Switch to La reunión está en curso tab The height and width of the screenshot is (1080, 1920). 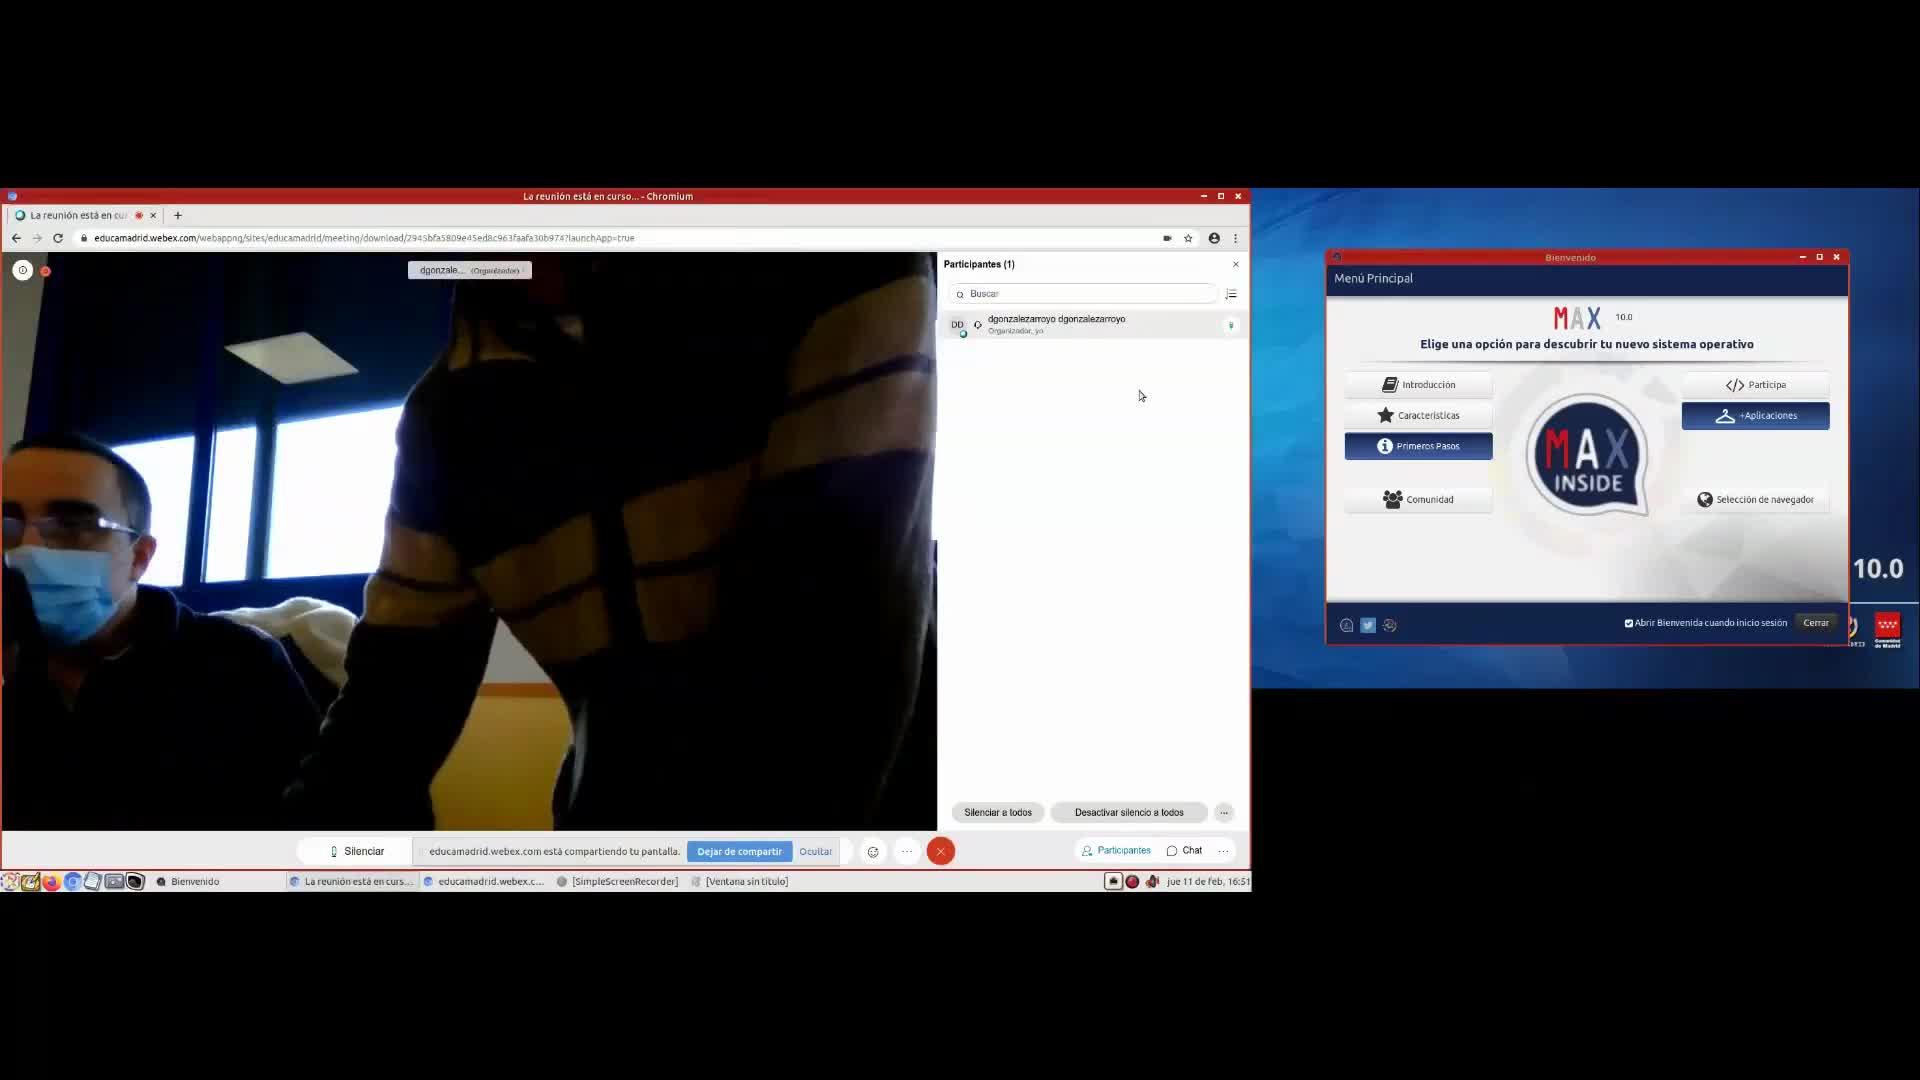[x=78, y=215]
